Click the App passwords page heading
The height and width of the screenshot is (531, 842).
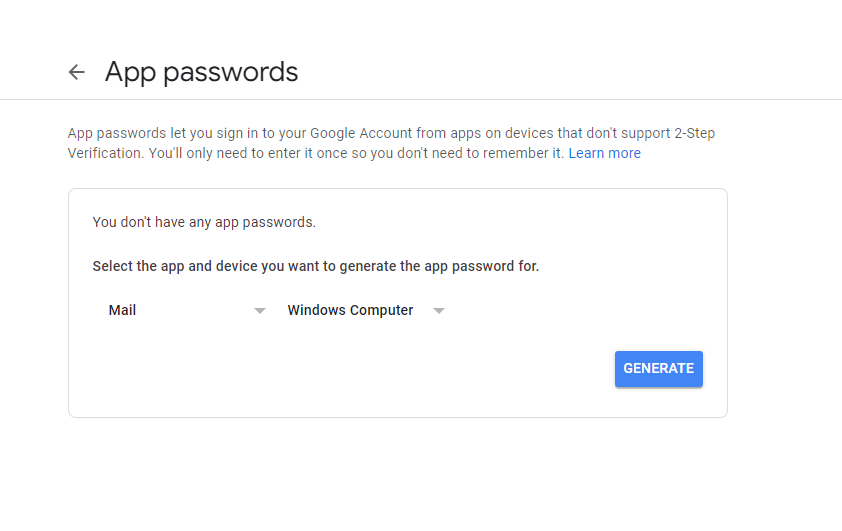click(x=201, y=72)
